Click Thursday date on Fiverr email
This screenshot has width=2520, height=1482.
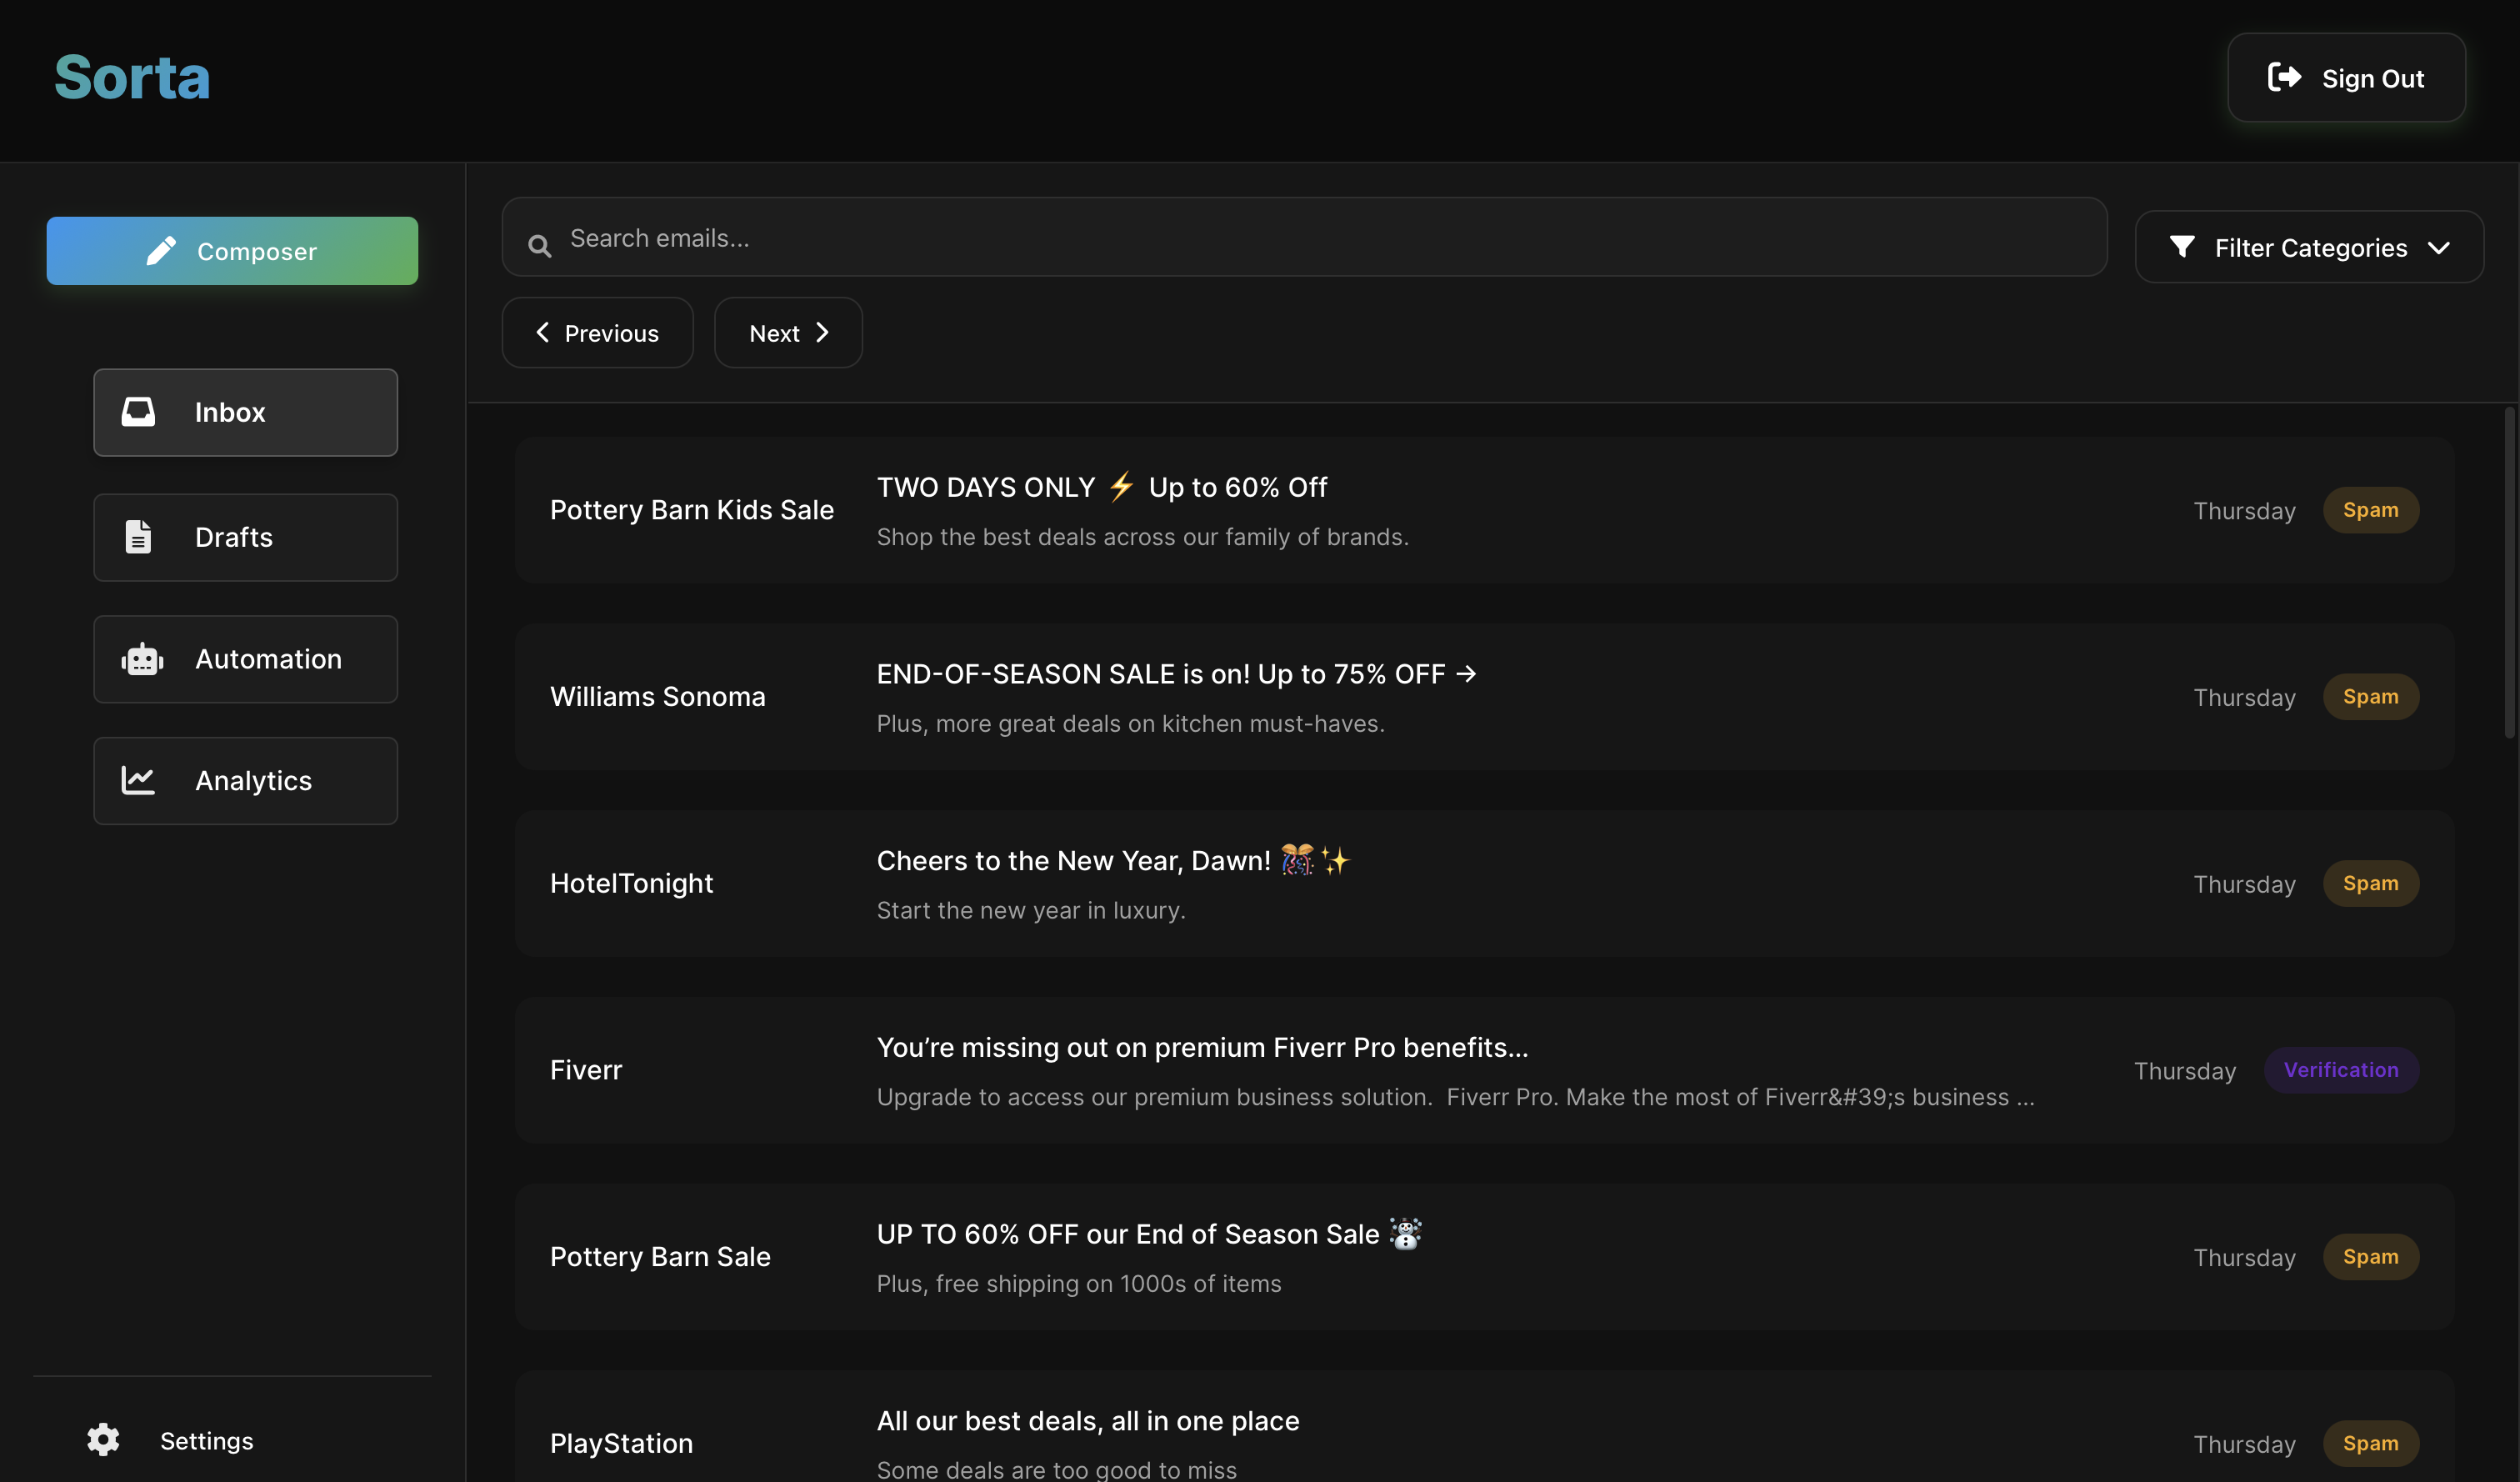pos(2185,1071)
